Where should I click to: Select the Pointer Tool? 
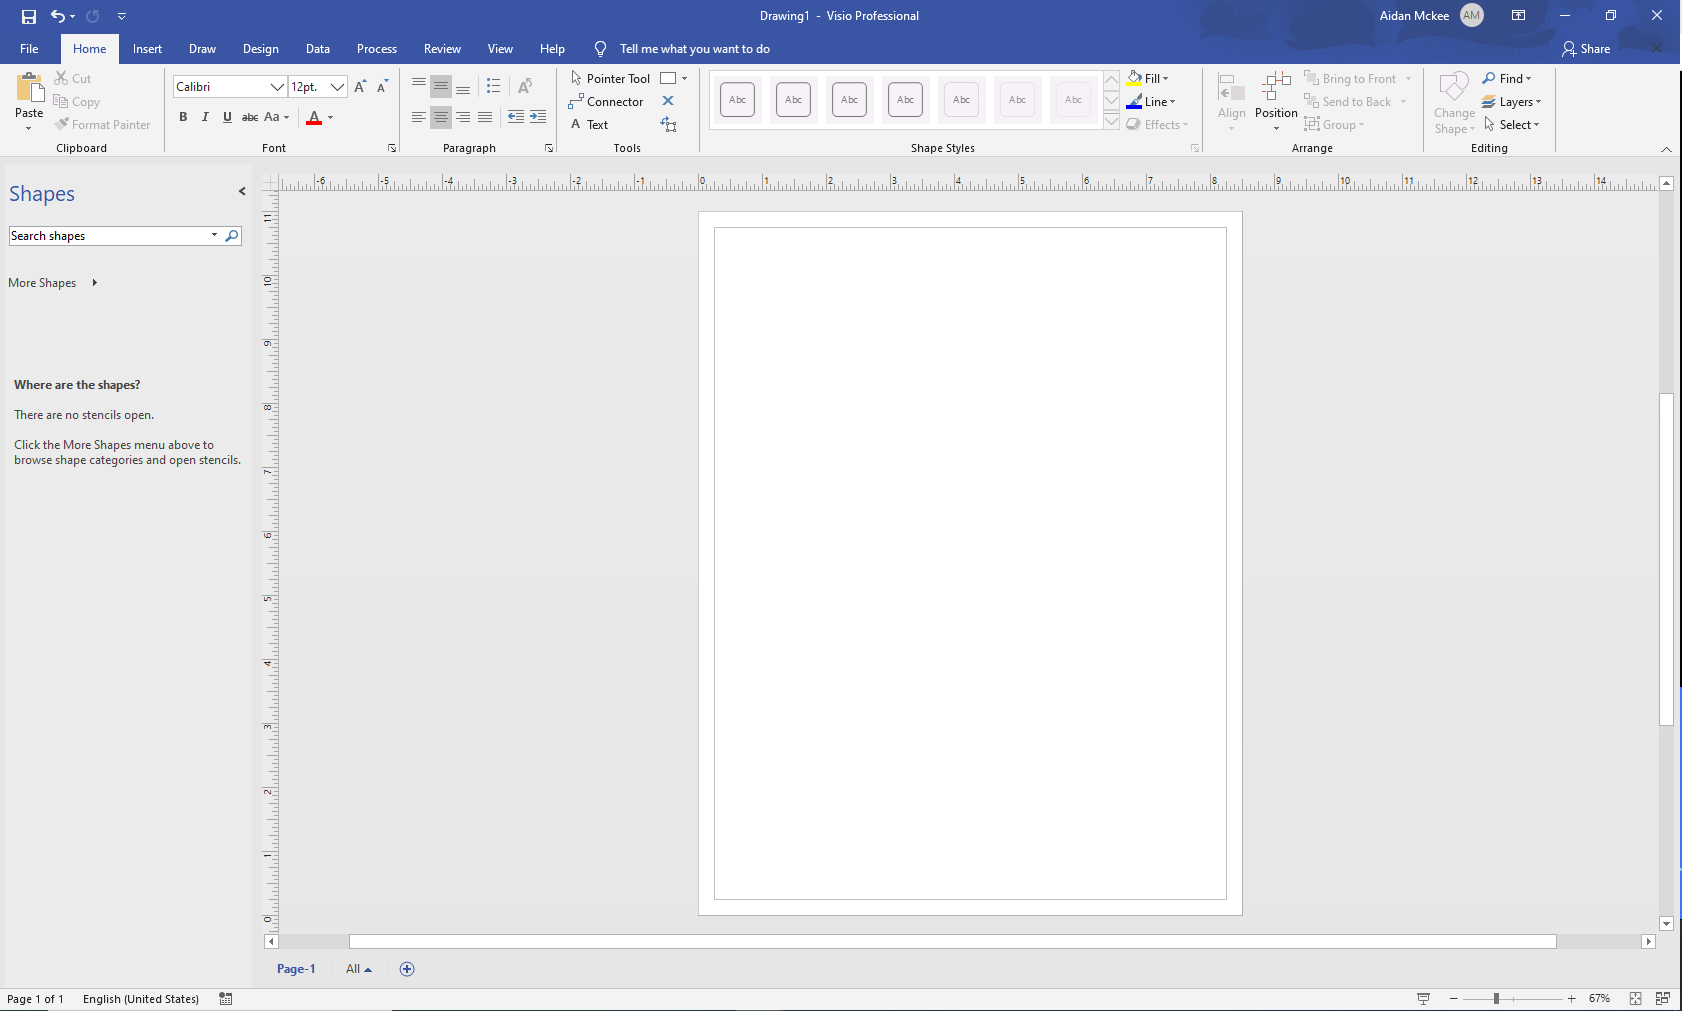click(x=612, y=78)
